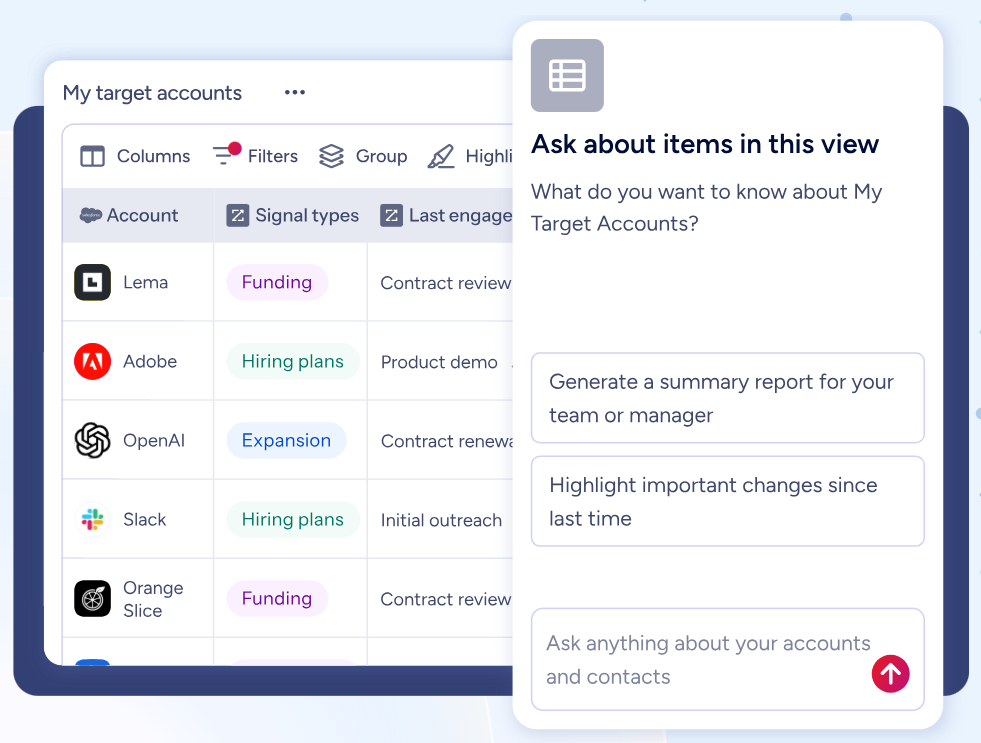
Task: Click the Orange Slice company logo
Action: [x=93, y=599]
